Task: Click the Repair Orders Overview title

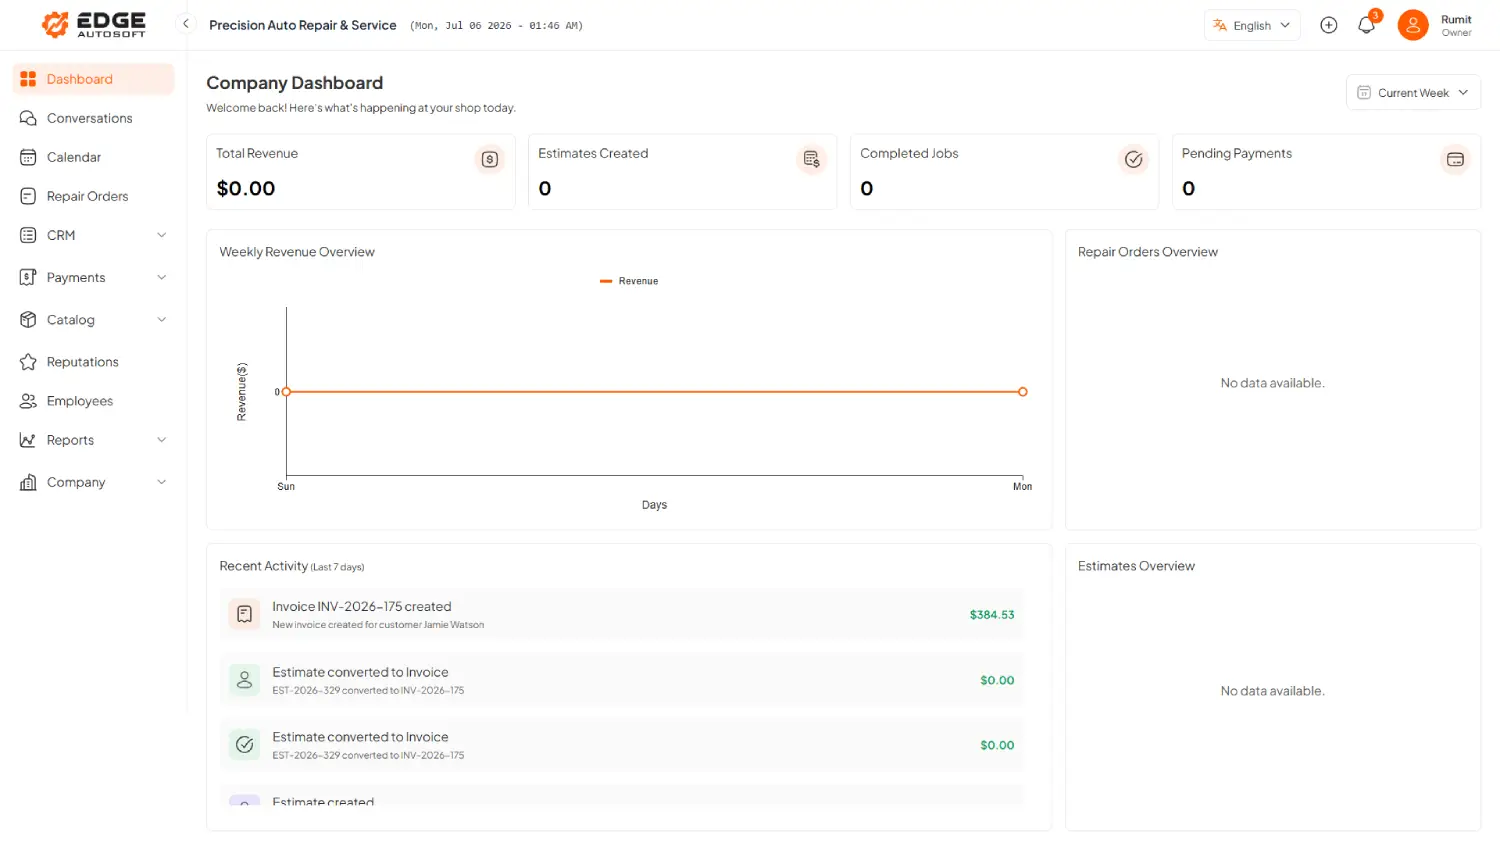Action: click(1148, 252)
